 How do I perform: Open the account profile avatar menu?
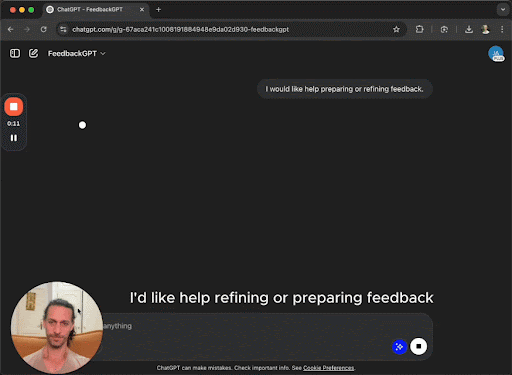(x=496, y=54)
